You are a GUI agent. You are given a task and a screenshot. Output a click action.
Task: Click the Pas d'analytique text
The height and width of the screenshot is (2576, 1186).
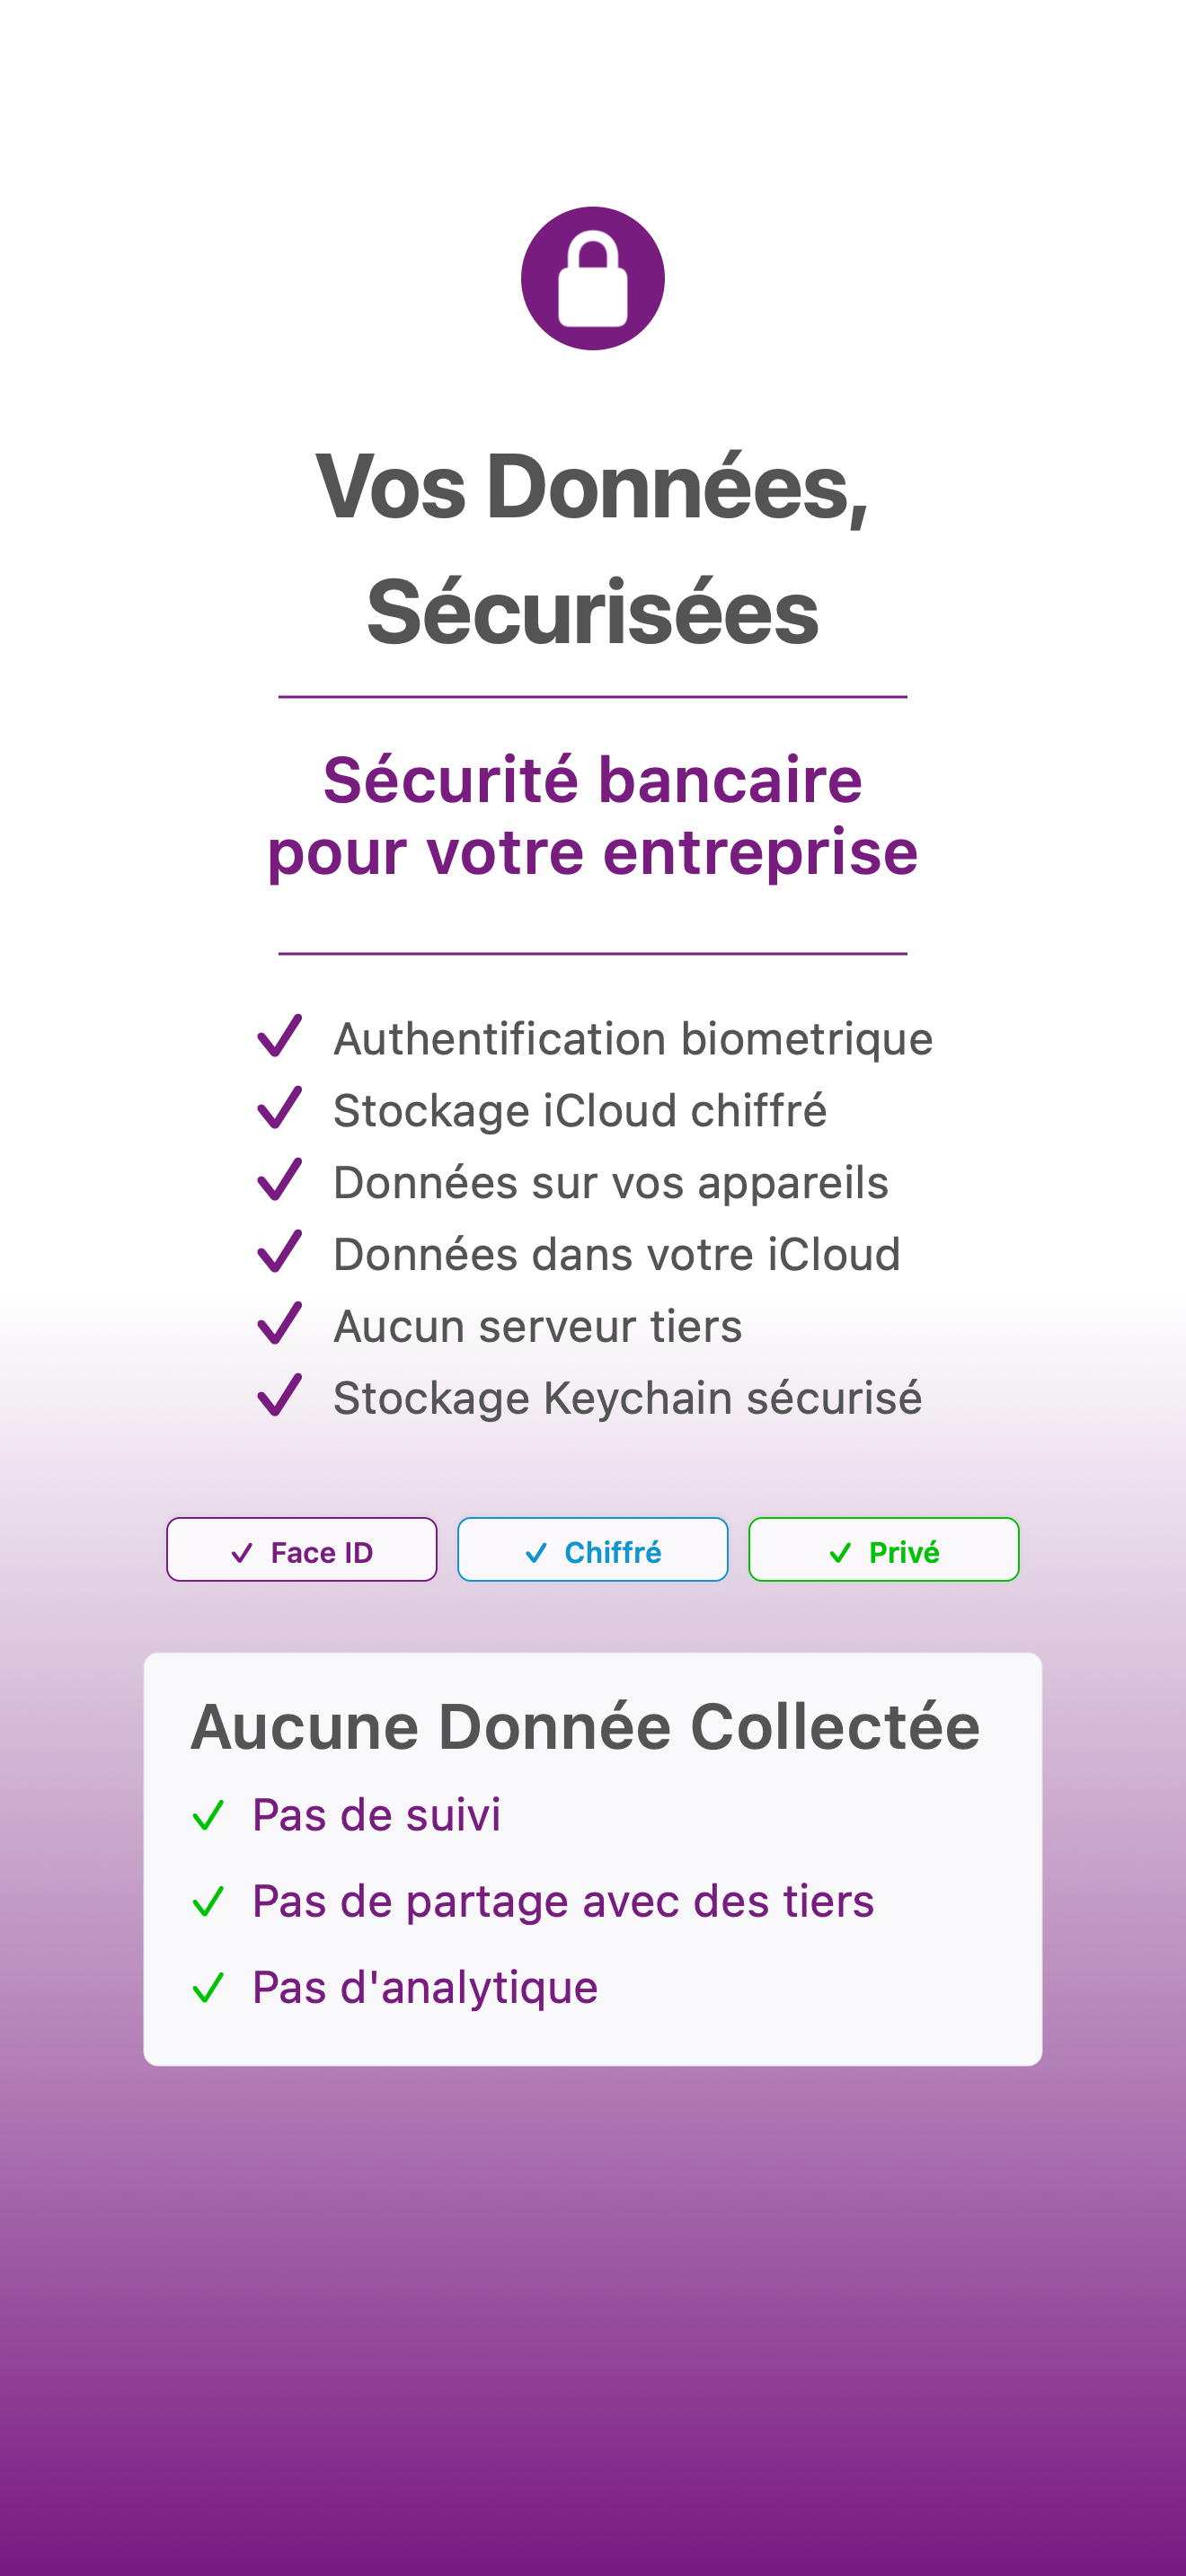(424, 1987)
